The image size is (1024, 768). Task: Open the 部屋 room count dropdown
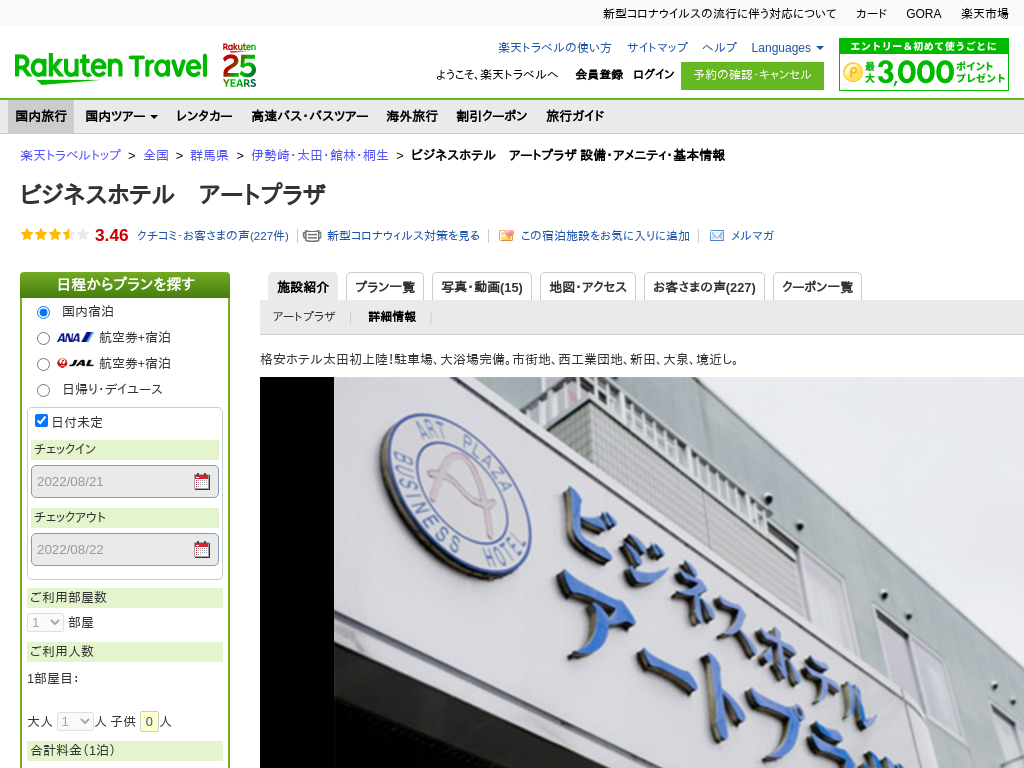click(45, 622)
